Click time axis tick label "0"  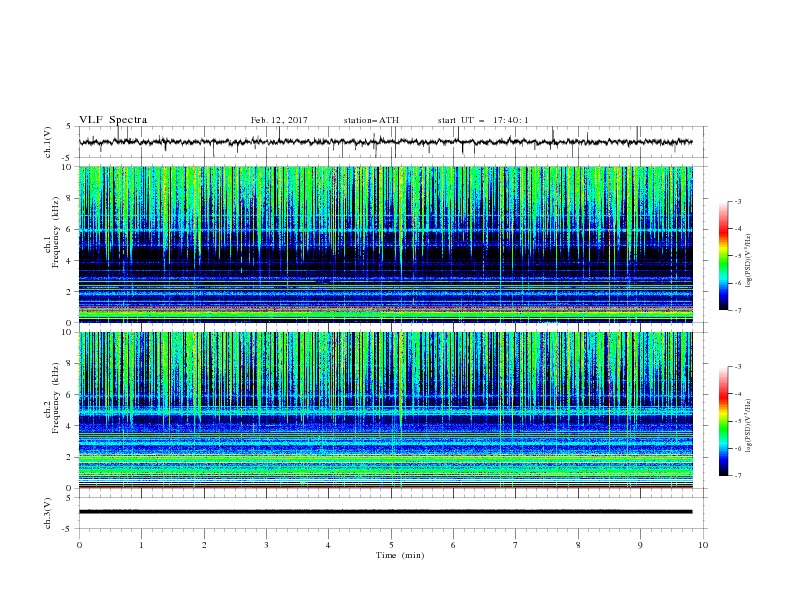pos(79,545)
